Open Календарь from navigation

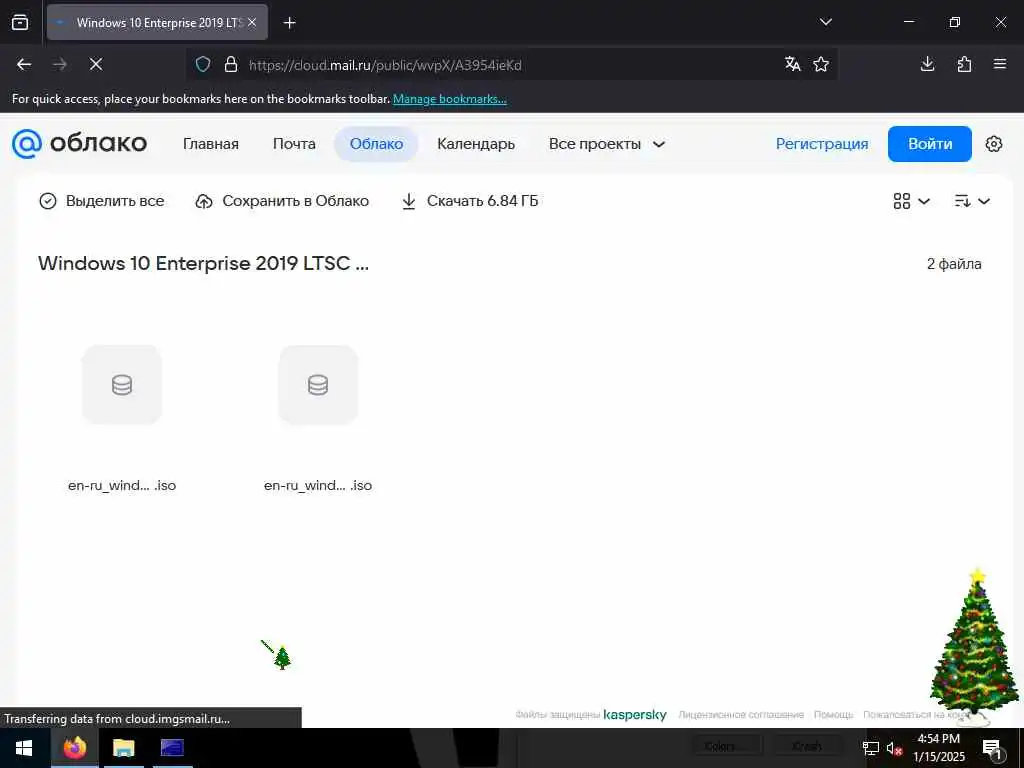click(x=476, y=144)
